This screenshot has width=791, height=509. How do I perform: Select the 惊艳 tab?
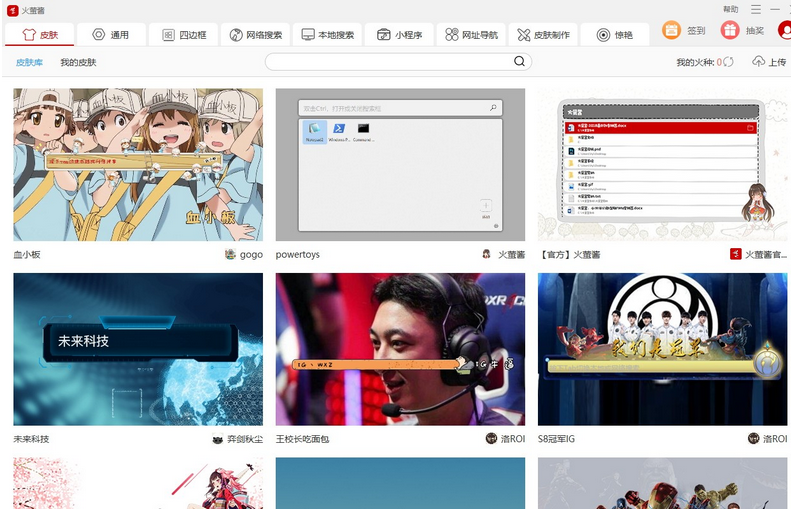tap(614, 34)
